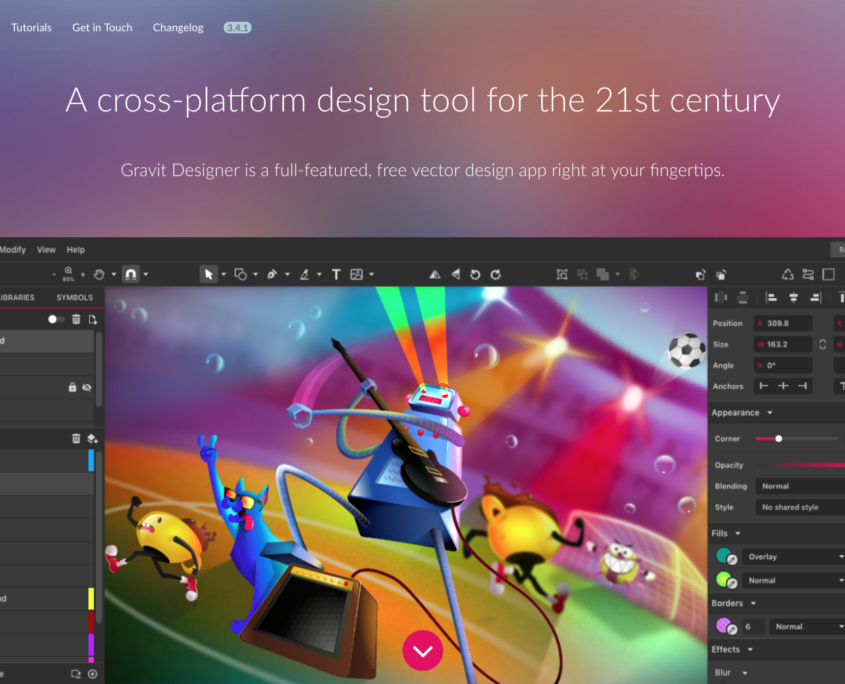Open the Get in Touch link
This screenshot has height=684, width=845.
pos(102,27)
